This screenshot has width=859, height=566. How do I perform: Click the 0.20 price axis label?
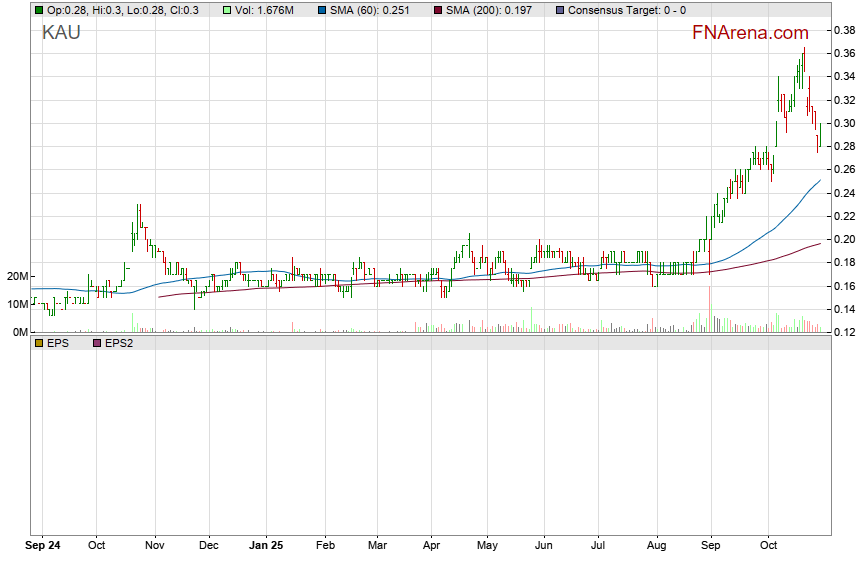845,239
